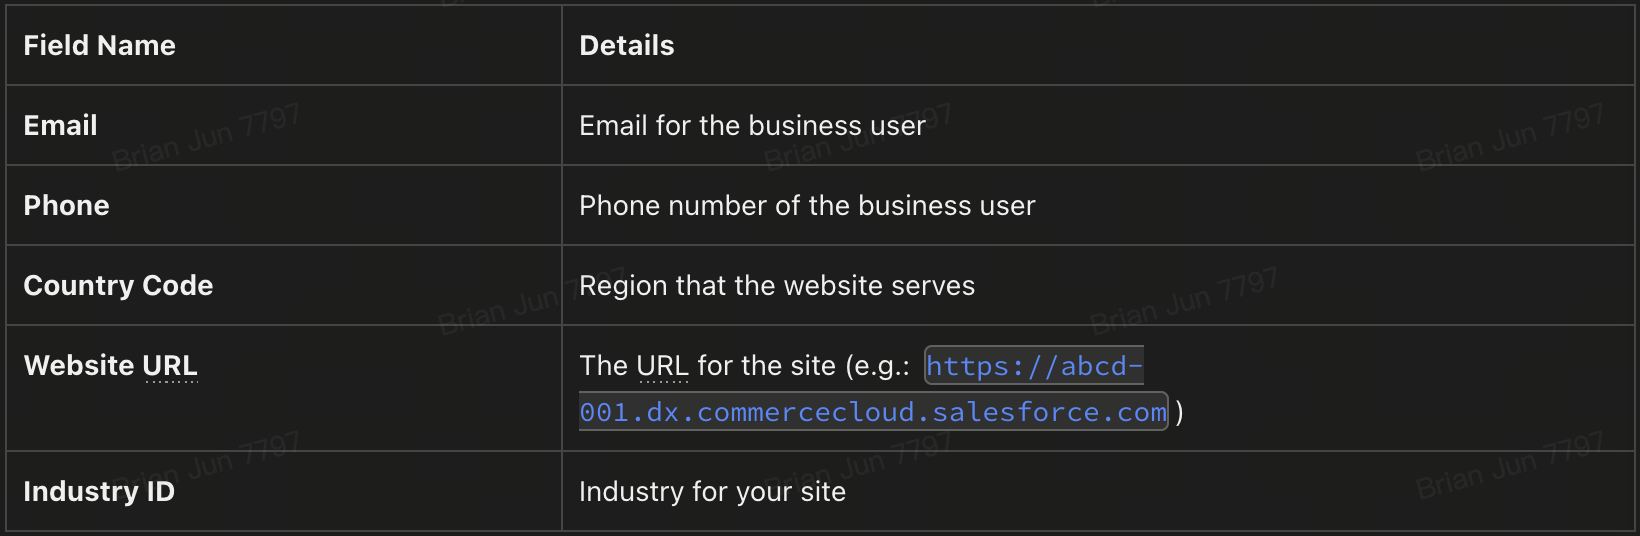This screenshot has width=1640, height=536.
Task: Select the 'Phone' field name cell
Action: point(66,206)
